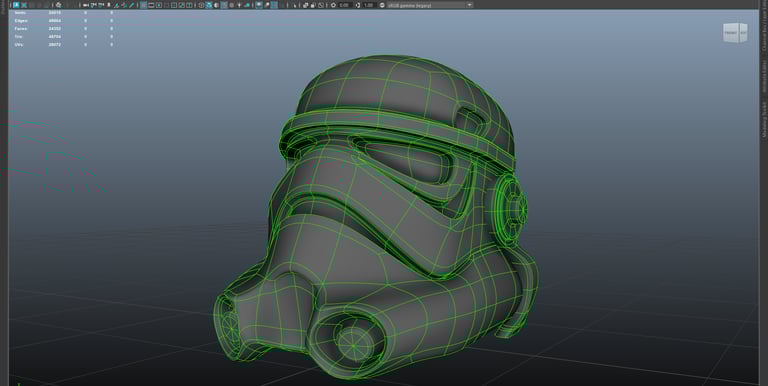768x386 pixels.
Task: Click the Use All Lights icon
Action: [240, 5]
